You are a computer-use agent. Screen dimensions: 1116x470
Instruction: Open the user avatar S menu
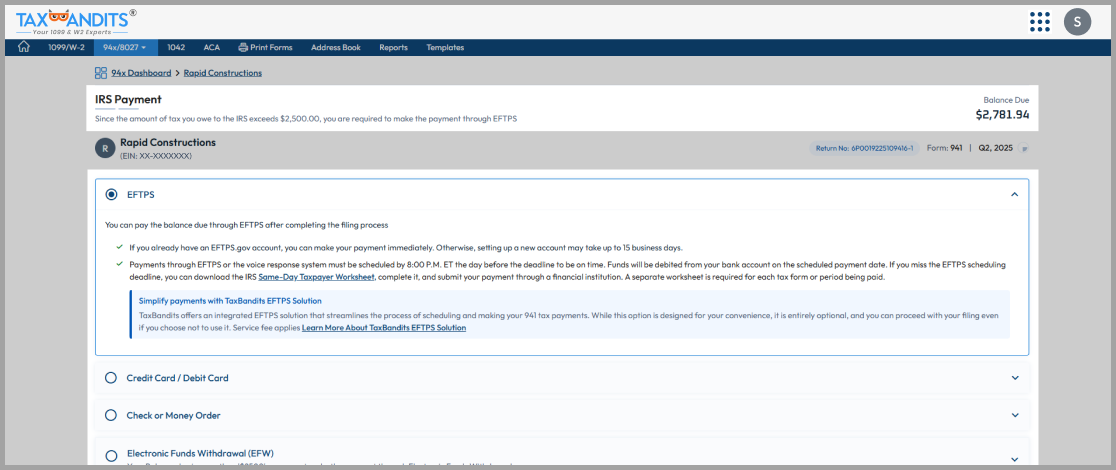1077,22
